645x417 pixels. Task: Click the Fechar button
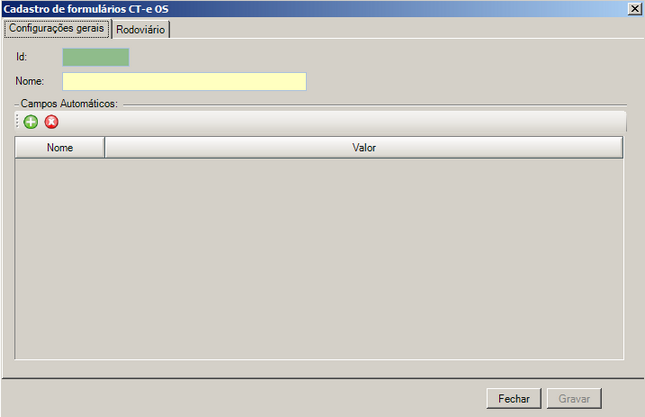point(514,398)
